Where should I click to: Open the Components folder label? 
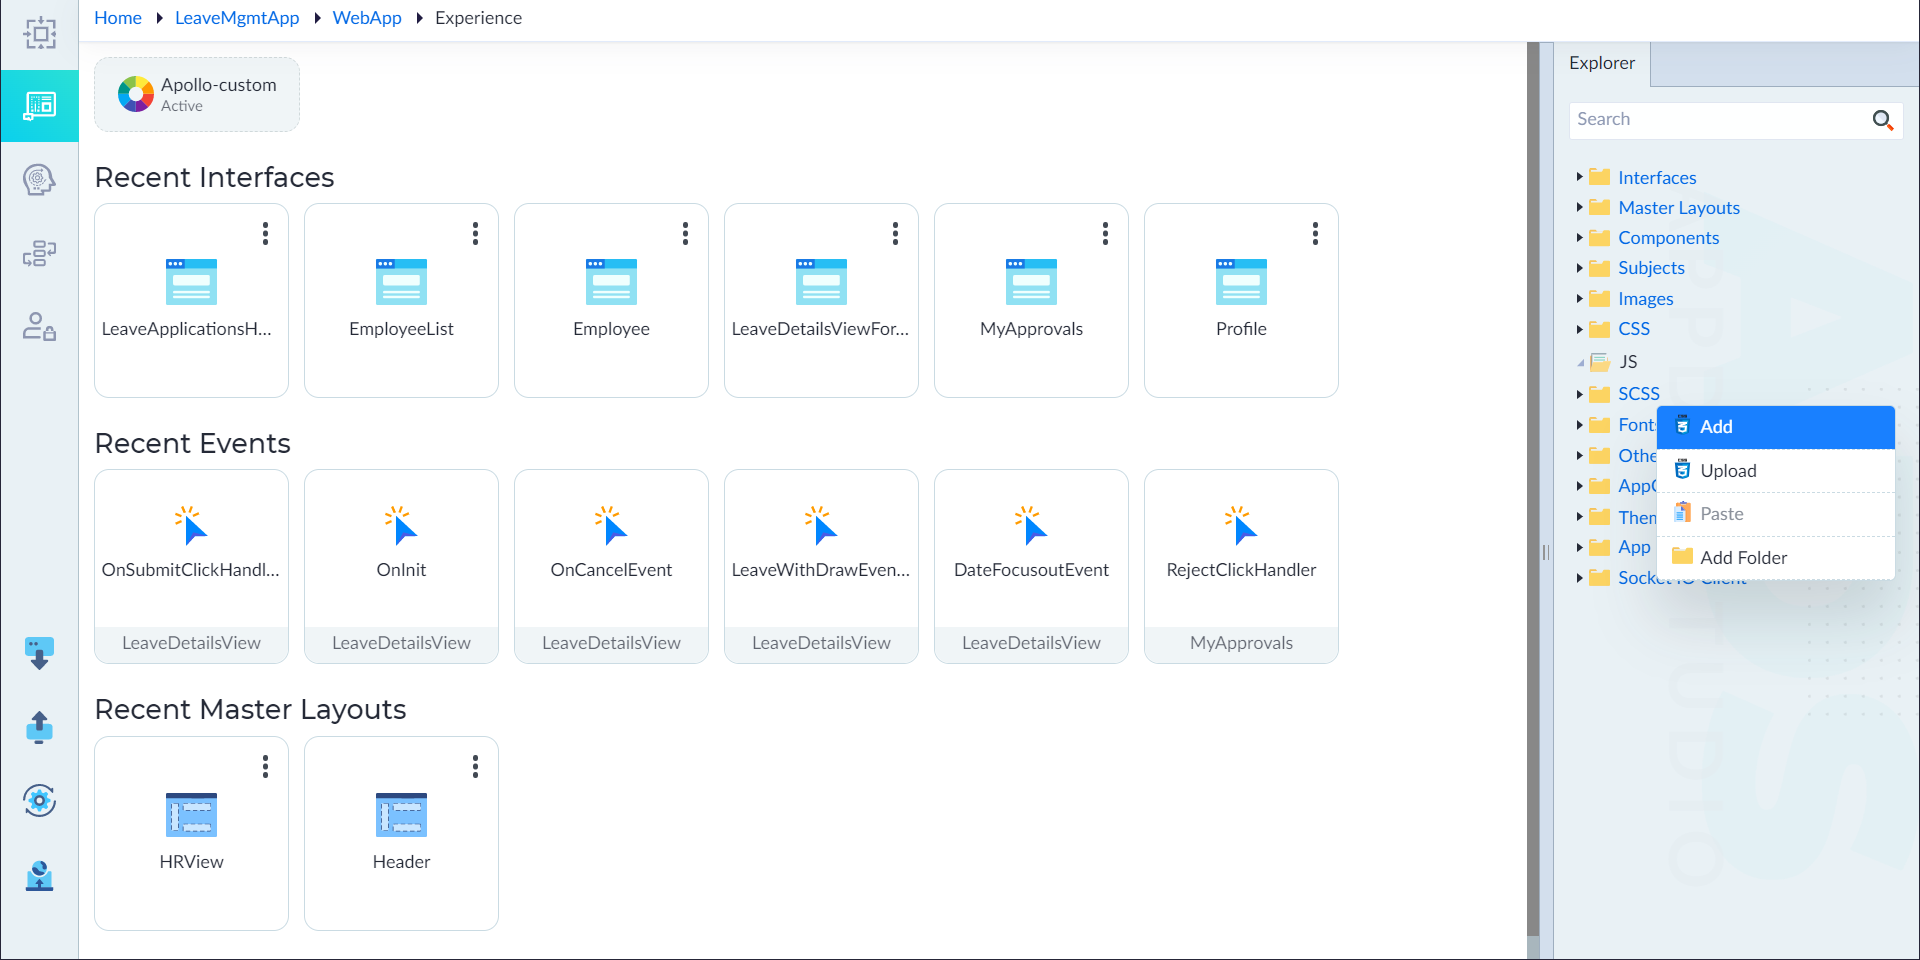coord(1669,237)
